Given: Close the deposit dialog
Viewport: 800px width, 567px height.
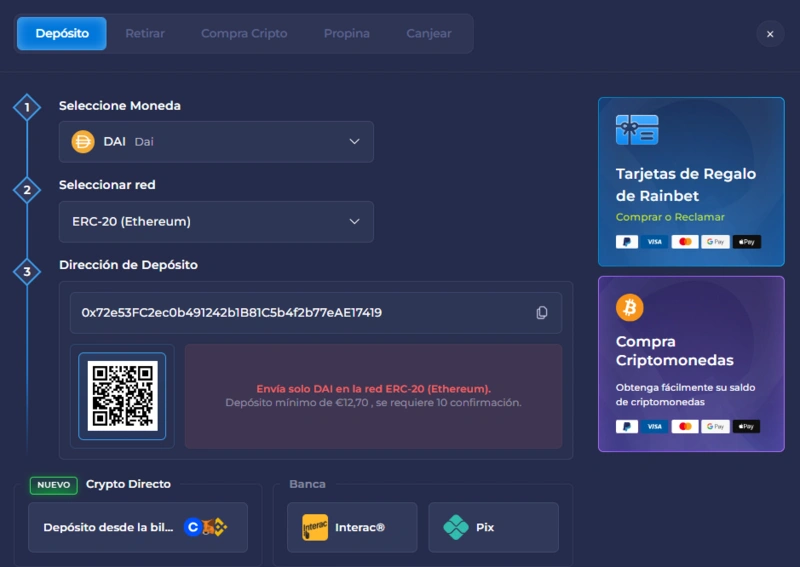Looking at the screenshot, I should click(x=770, y=34).
